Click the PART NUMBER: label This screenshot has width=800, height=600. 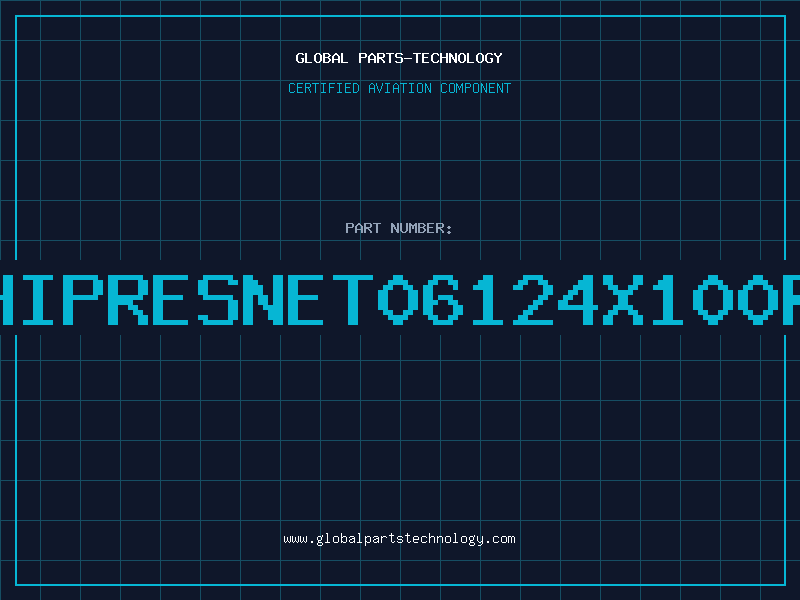(x=399, y=228)
